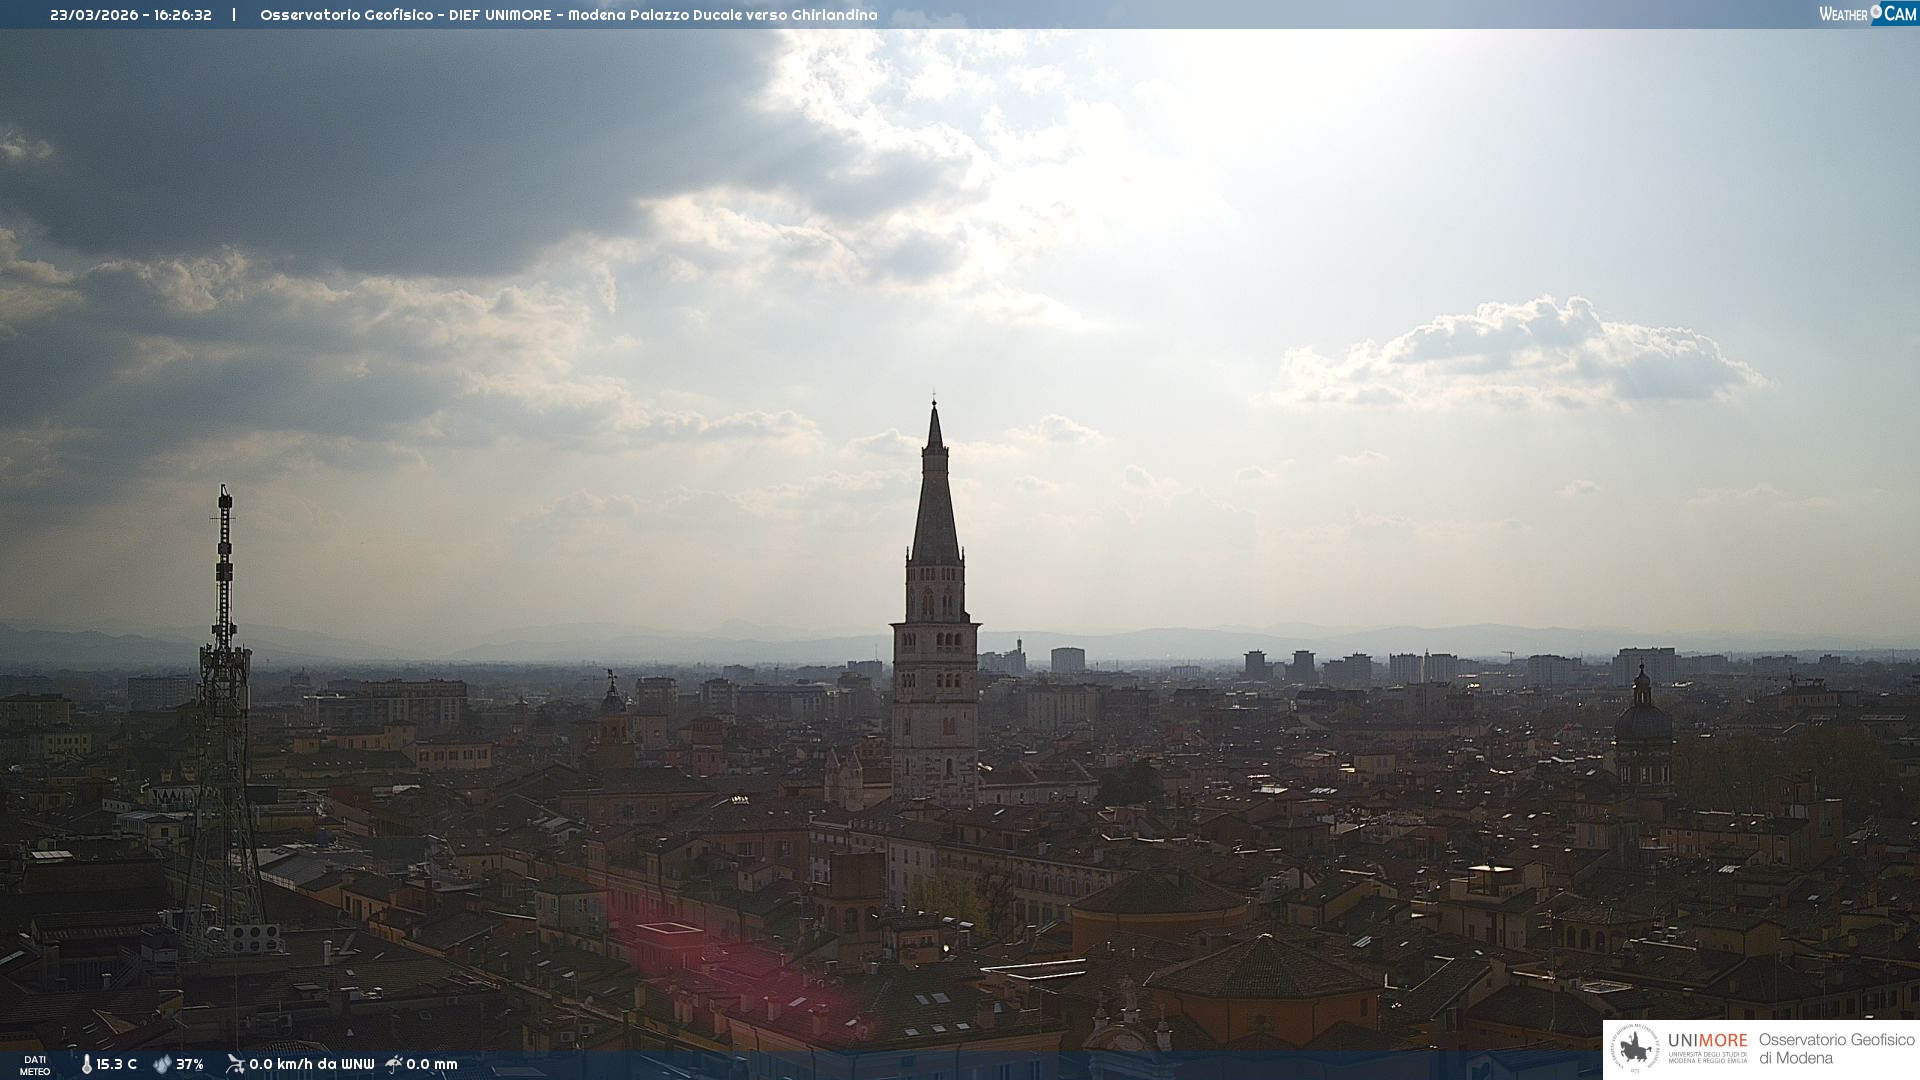Click the WeatherCam camera lens icon
Image resolution: width=1920 pixels, height=1080 pixels.
click(1876, 12)
